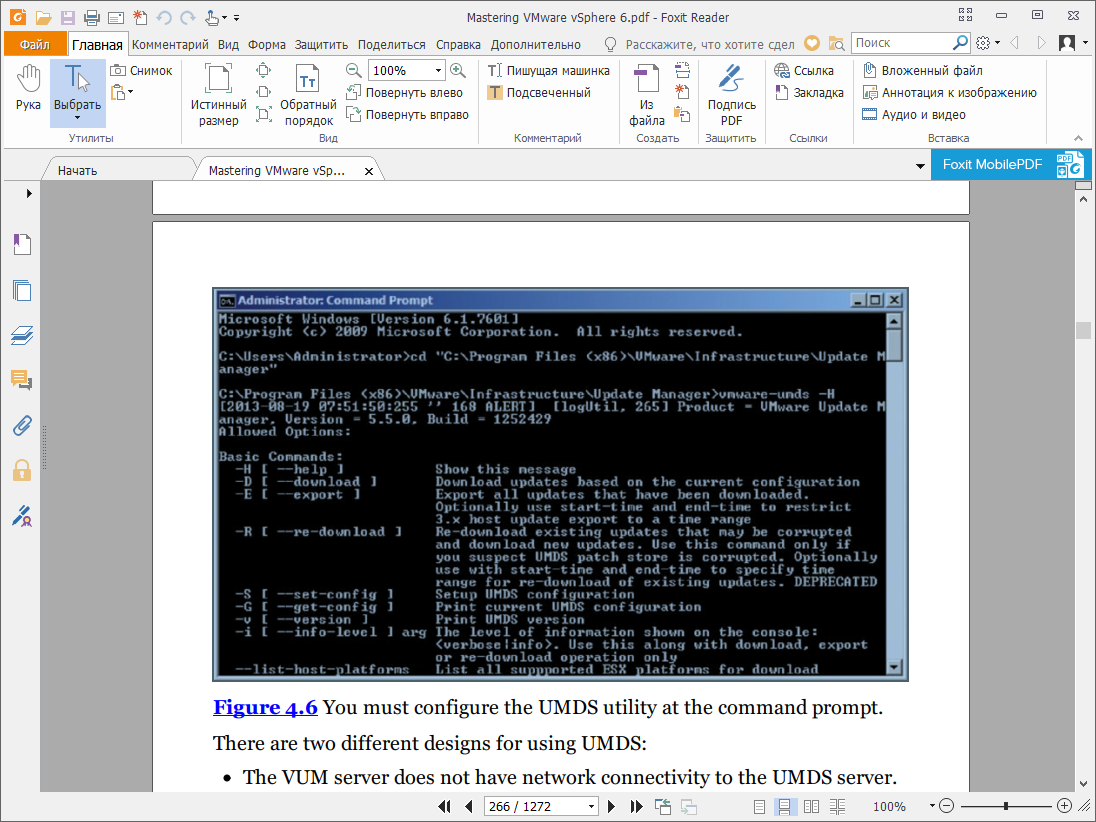Viewport: 1096px width, 822px height.
Task: Collapse the ribbon with the chevron
Action: point(1078,138)
